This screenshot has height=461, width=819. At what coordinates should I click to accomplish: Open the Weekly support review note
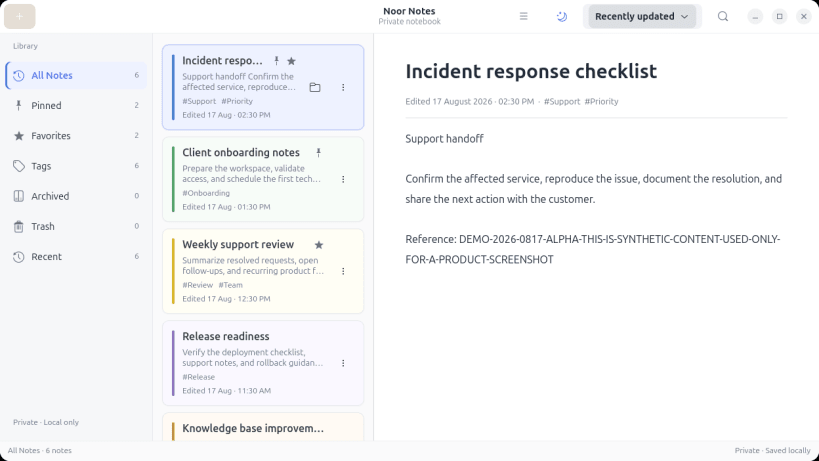(x=263, y=271)
